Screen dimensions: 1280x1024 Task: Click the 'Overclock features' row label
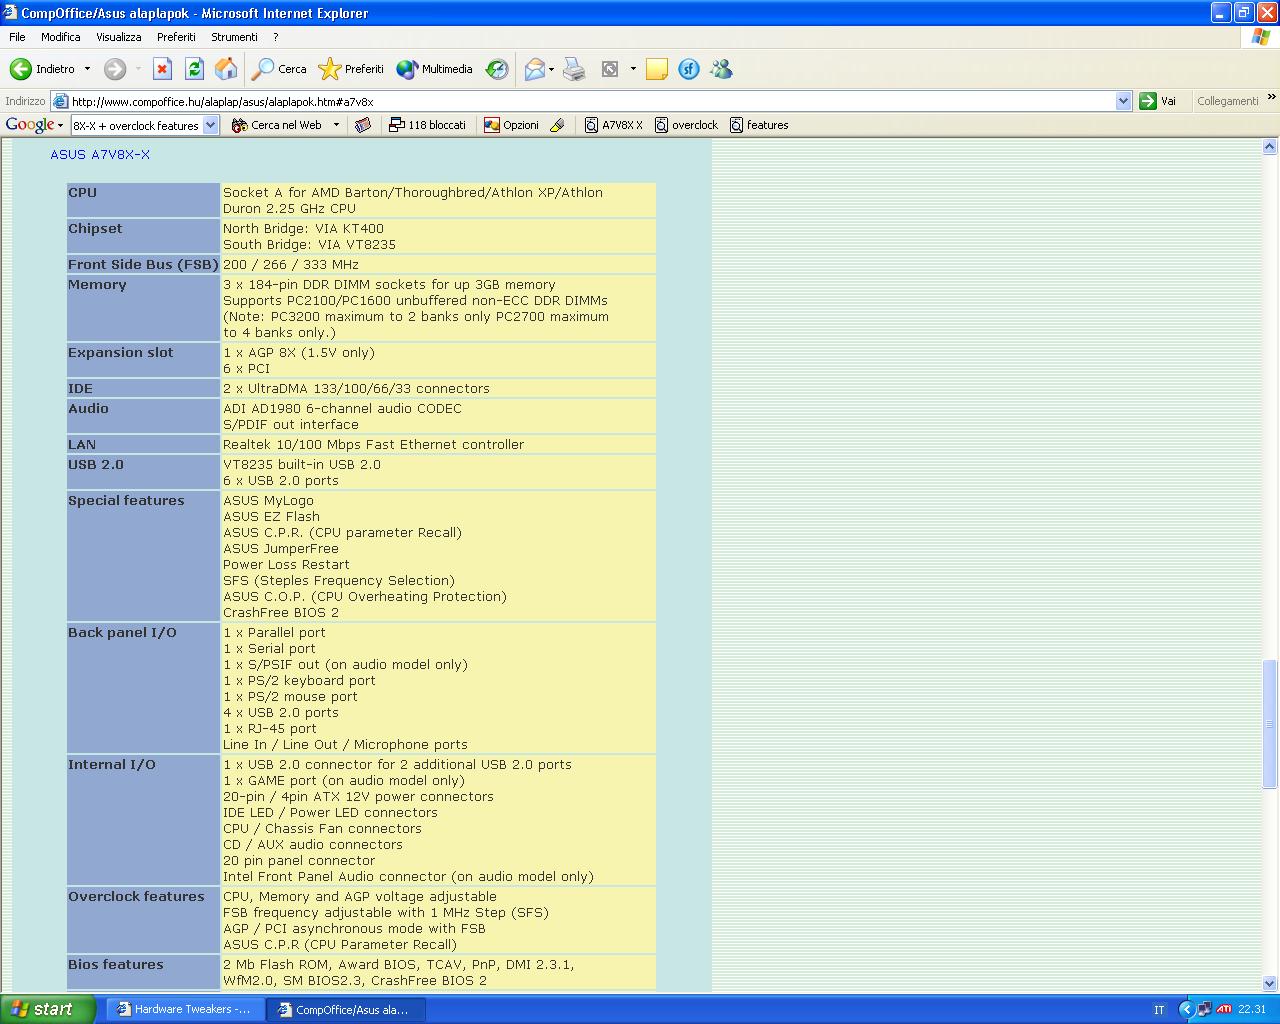136,897
